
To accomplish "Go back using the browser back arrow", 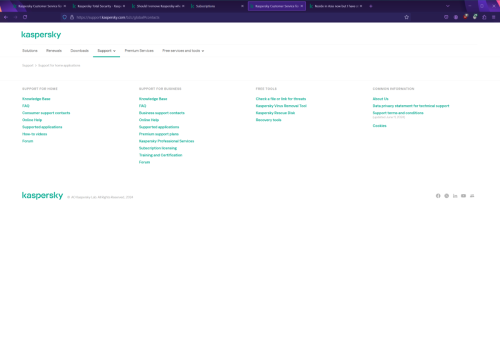I will (6, 17).
